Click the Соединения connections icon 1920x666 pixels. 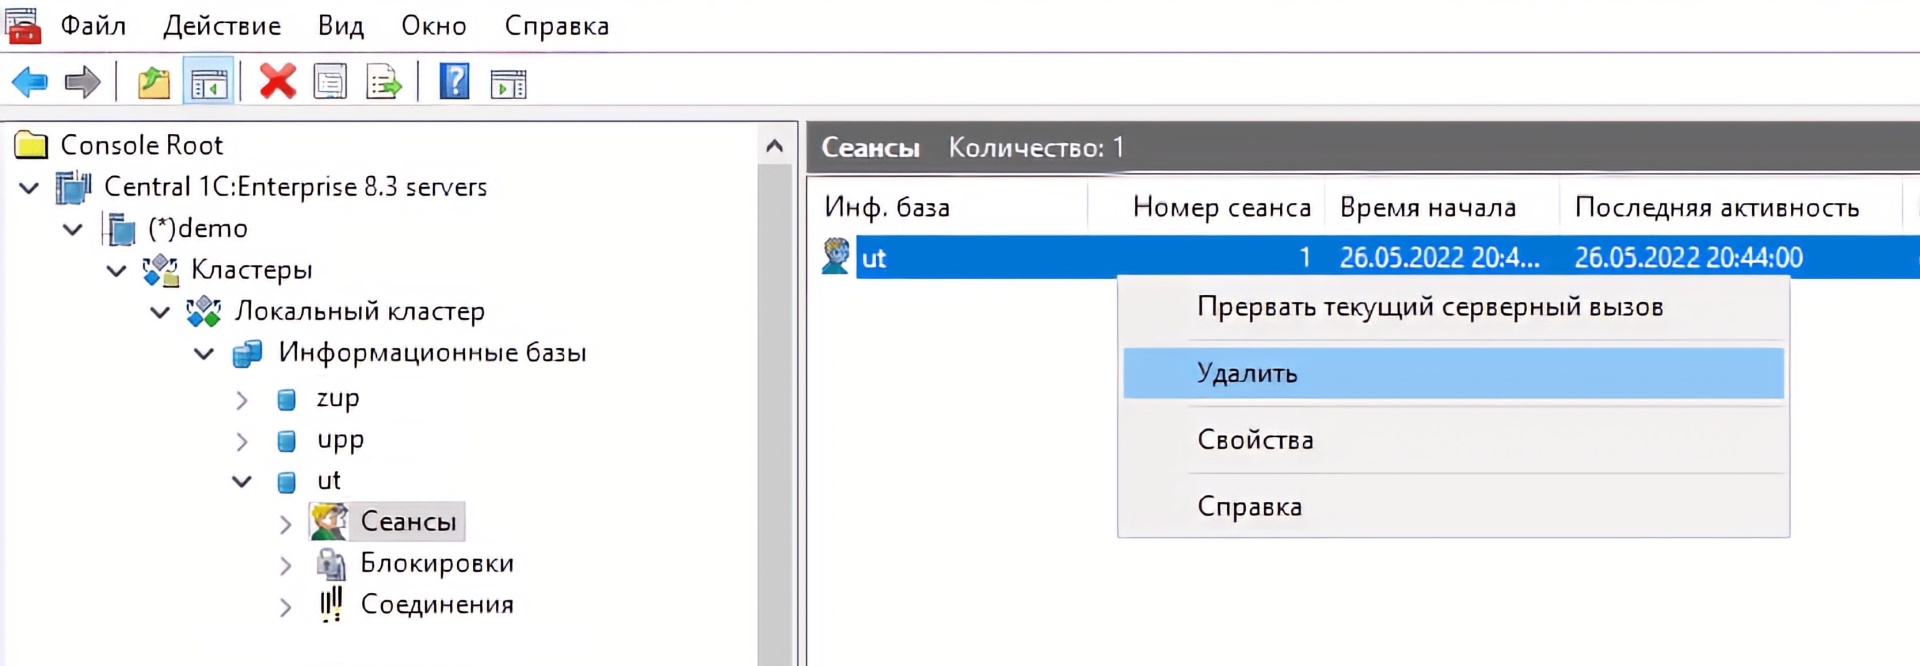pos(331,605)
